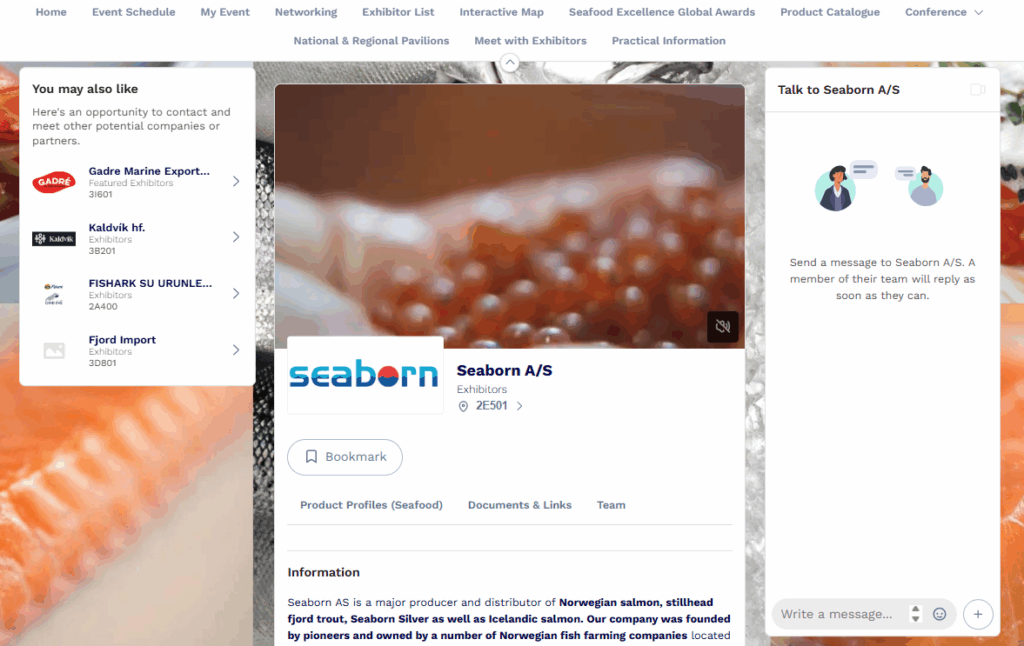1024x646 pixels.
Task: Unmute the banner video sound icon
Action: click(722, 326)
